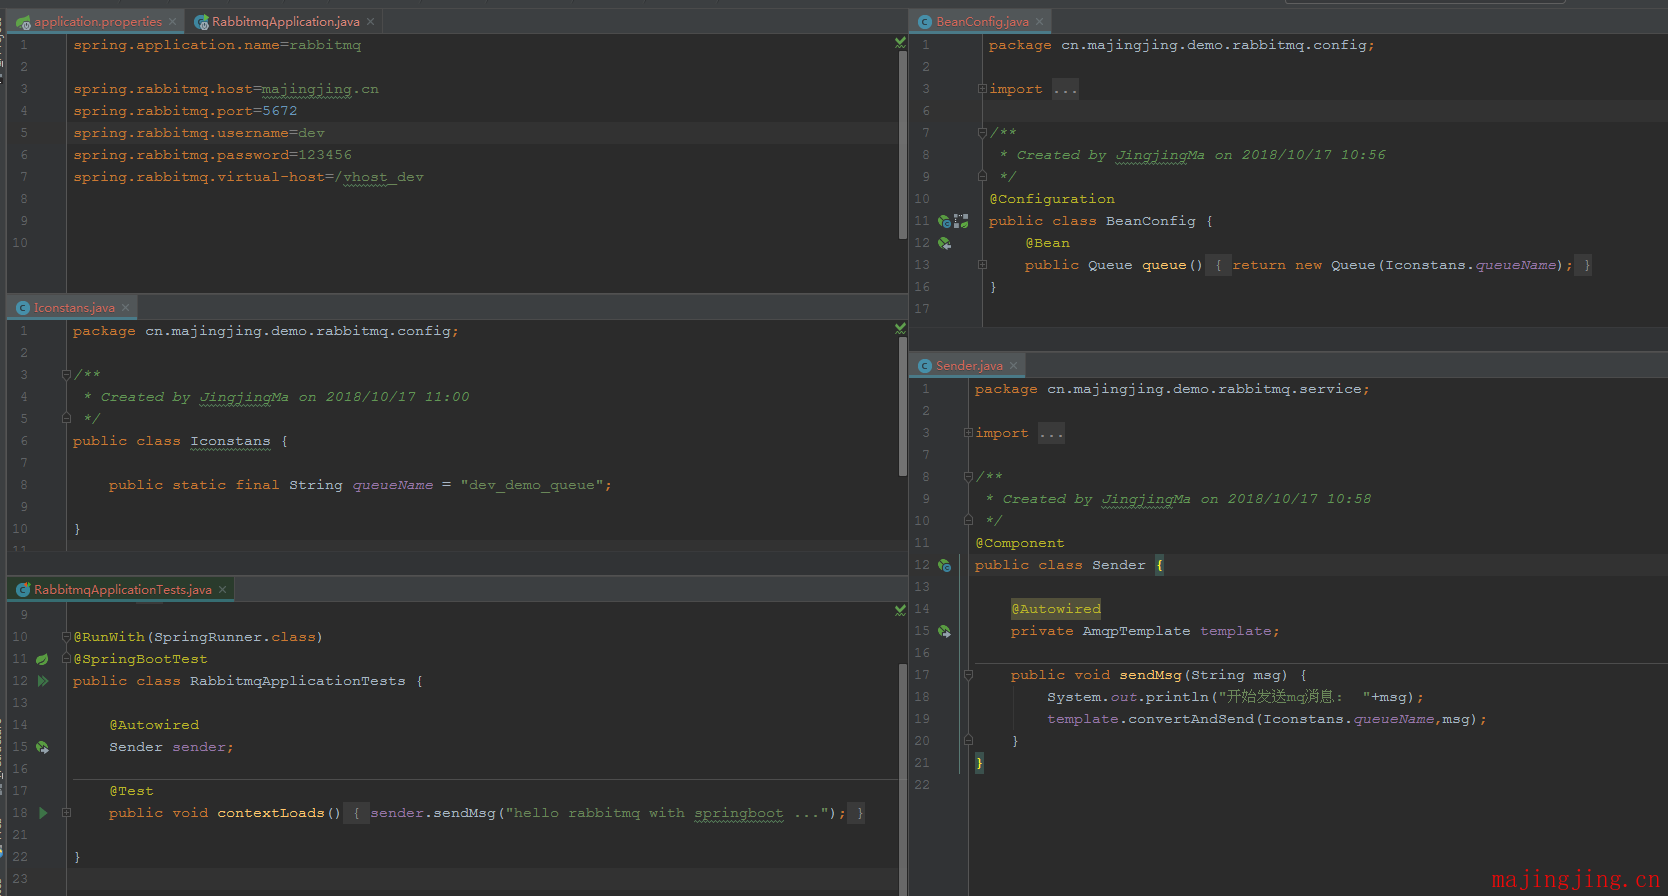Close the Sender.java tab

pyautogui.click(x=1013, y=365)
